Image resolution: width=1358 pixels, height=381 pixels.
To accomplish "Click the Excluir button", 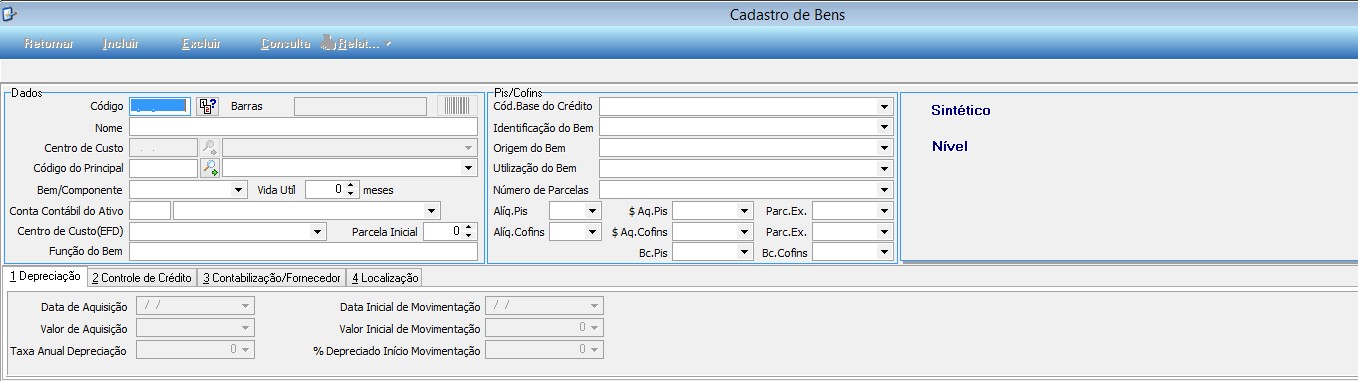I will point(201,44).
